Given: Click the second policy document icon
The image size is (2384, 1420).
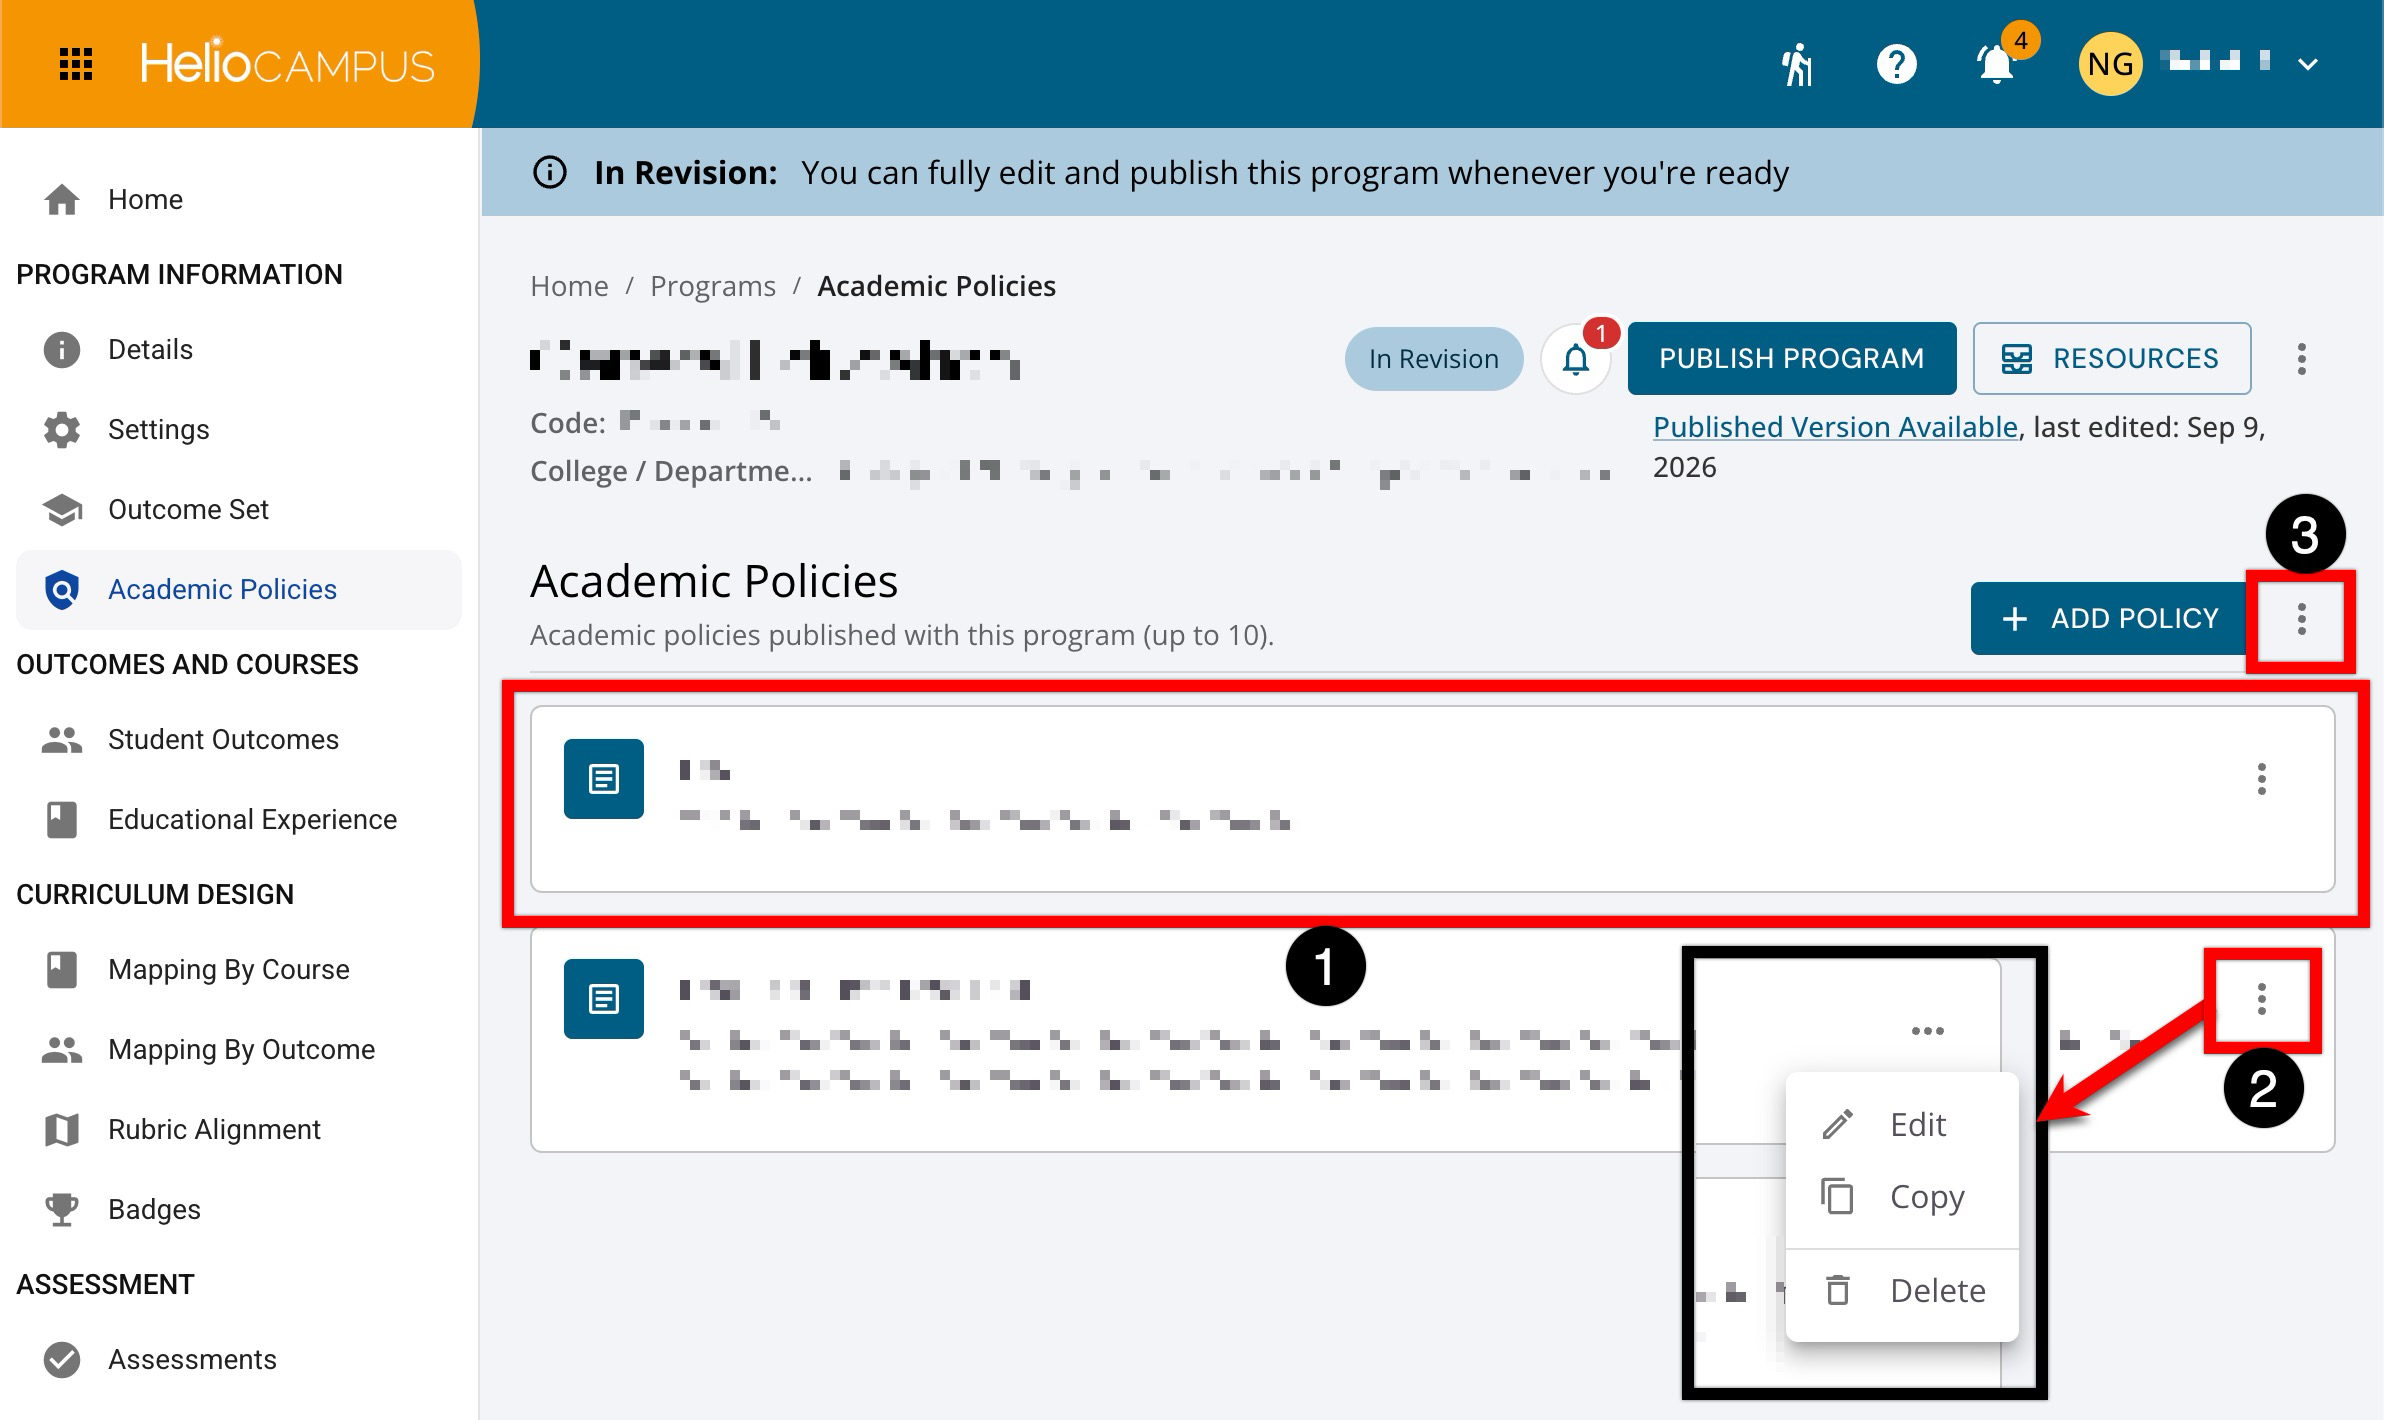Looking at the screenshot, I should click(603, 999).
